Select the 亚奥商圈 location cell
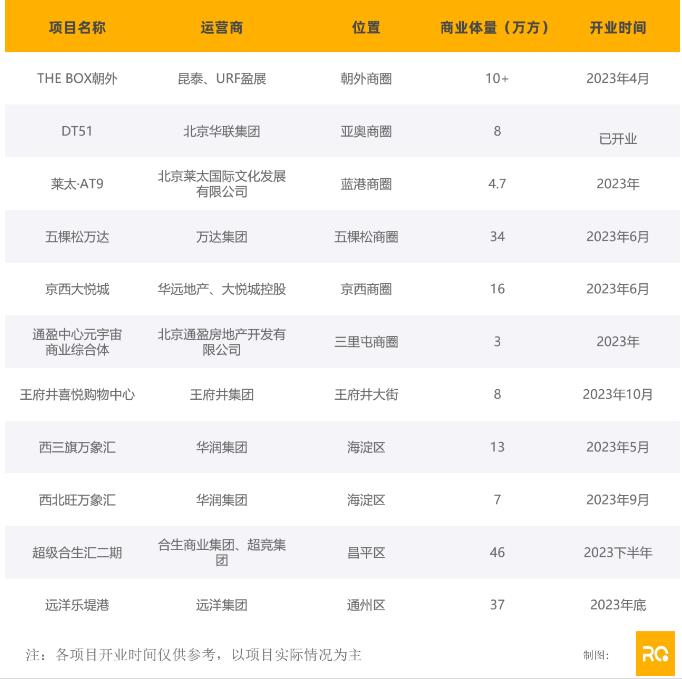The height and width of the screenshot is (679, 682). click(x=366, y=131)
